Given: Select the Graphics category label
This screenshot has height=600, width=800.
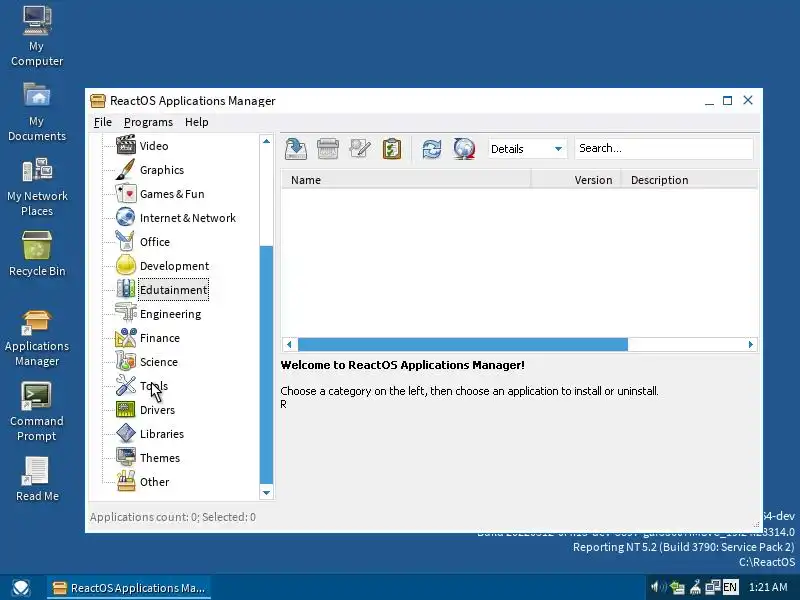Looking at the screenshot, I should pos(162,170).
